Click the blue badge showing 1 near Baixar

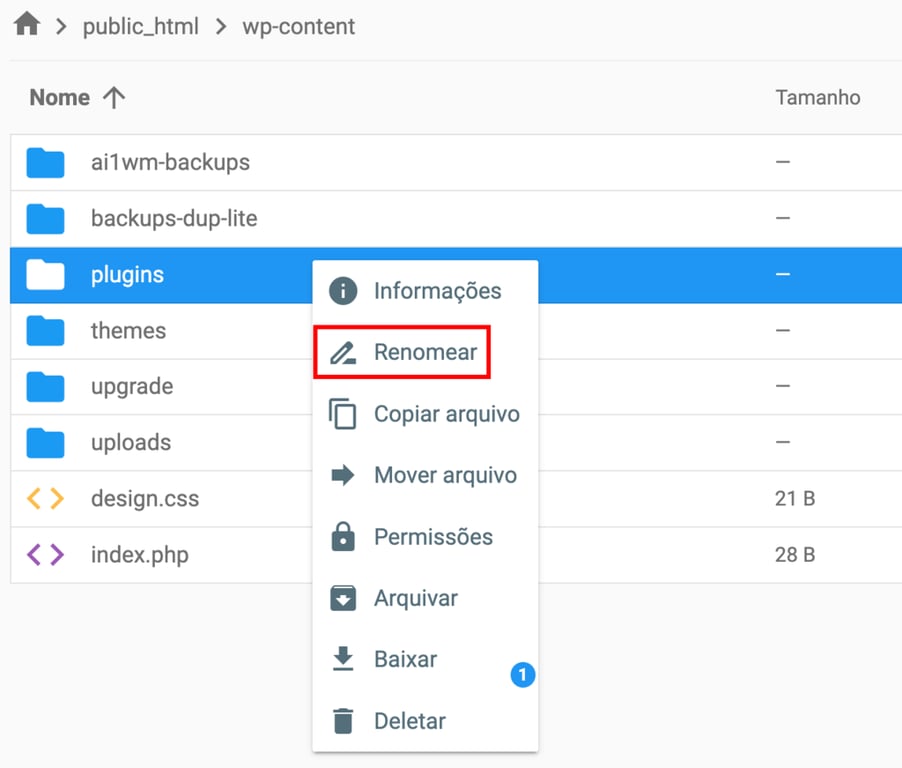pos(522,675)
